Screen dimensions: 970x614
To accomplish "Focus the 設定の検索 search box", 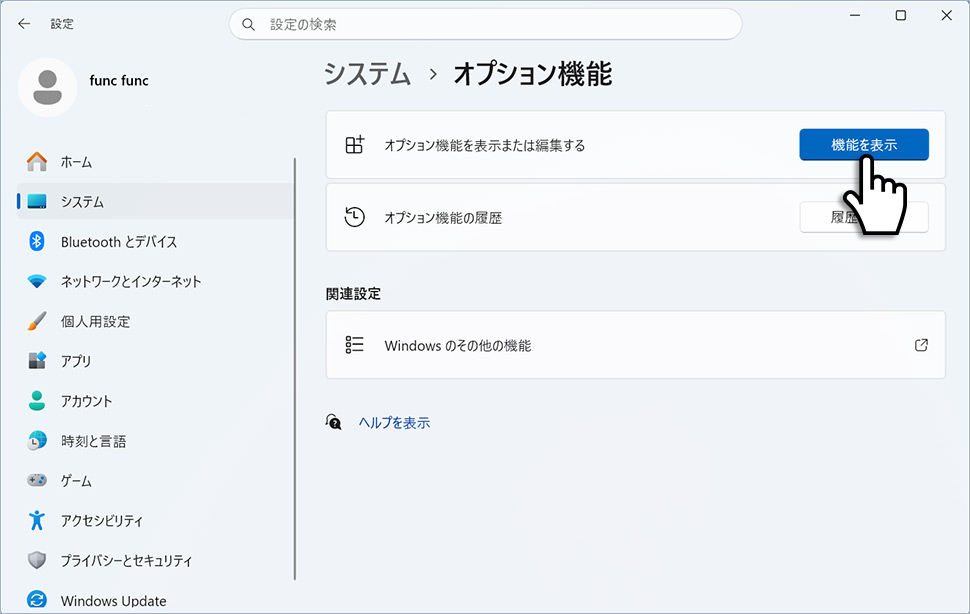I will 486,24.
